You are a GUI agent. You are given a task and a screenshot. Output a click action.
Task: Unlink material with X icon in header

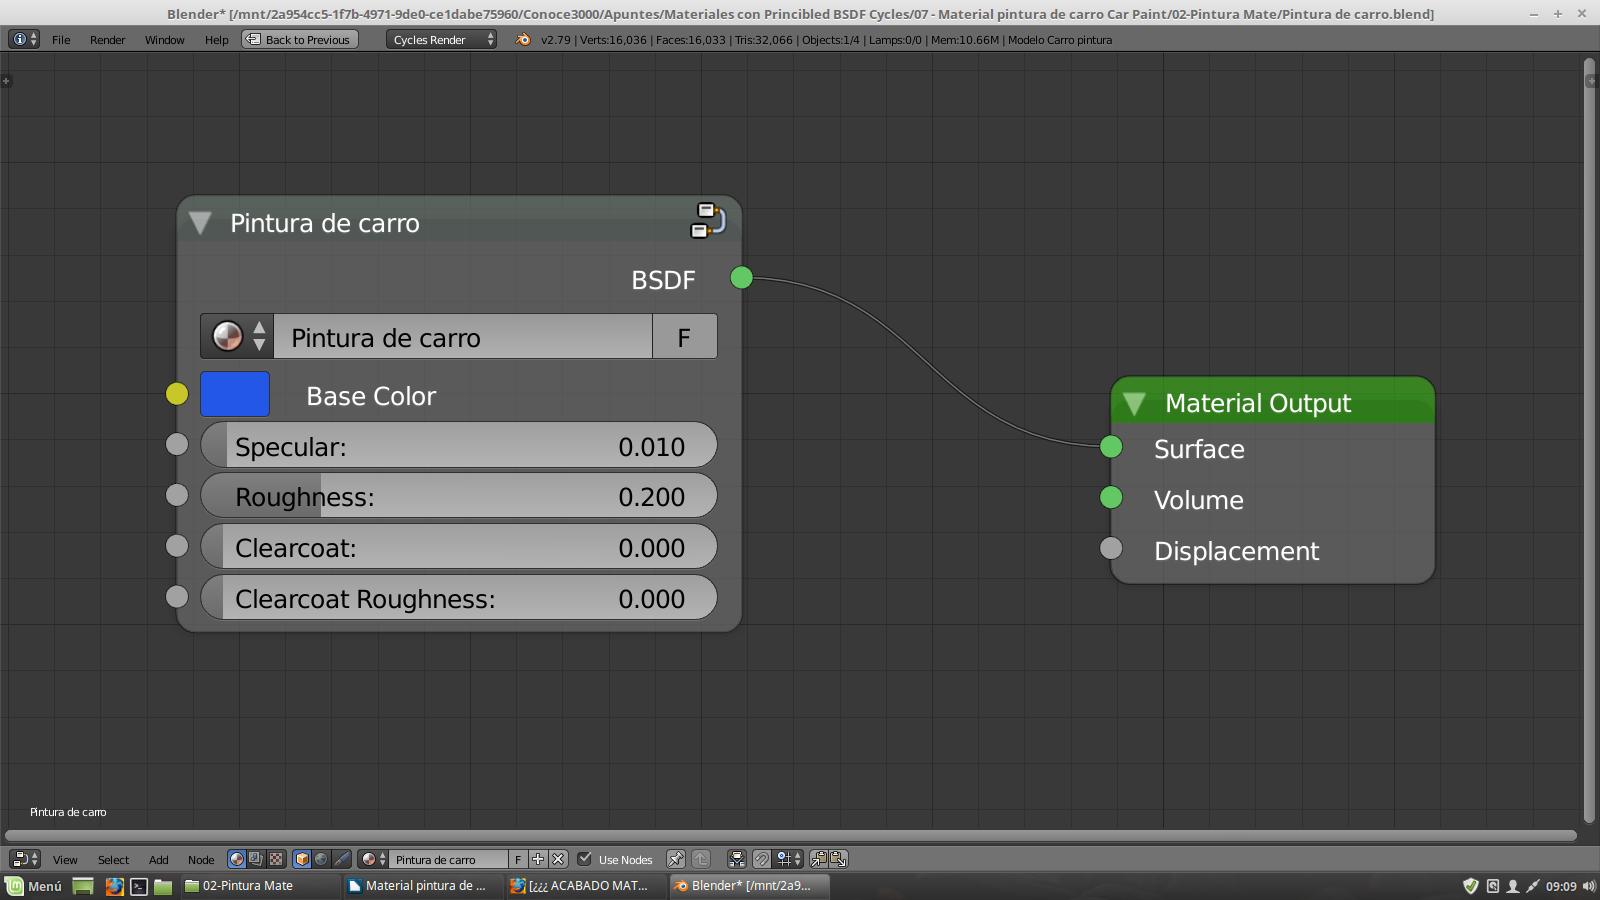click(x=558, y=859)
